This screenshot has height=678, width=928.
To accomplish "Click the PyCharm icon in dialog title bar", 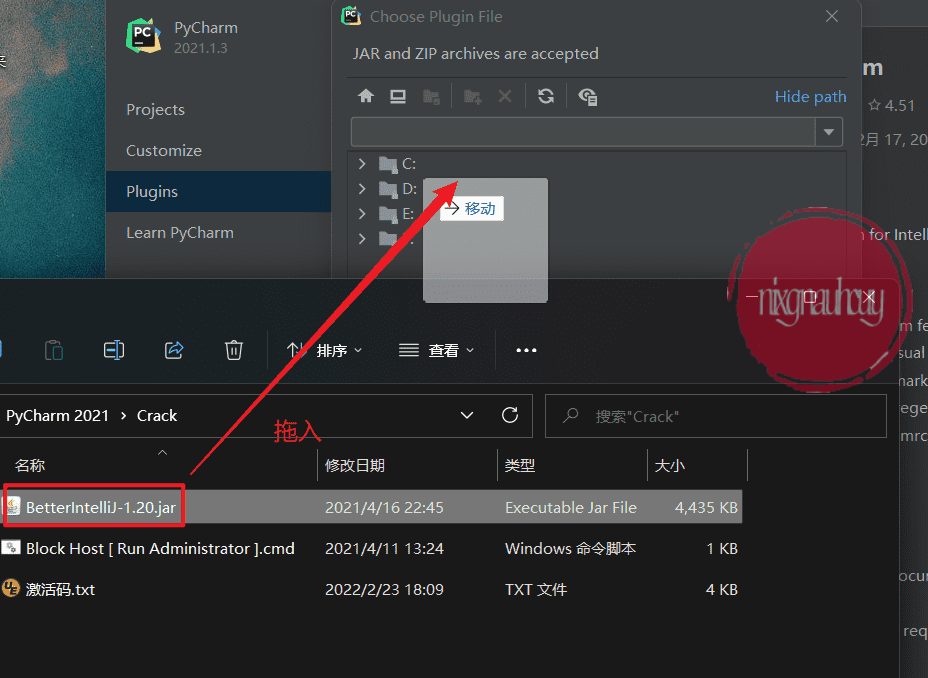I will (351, 16).
